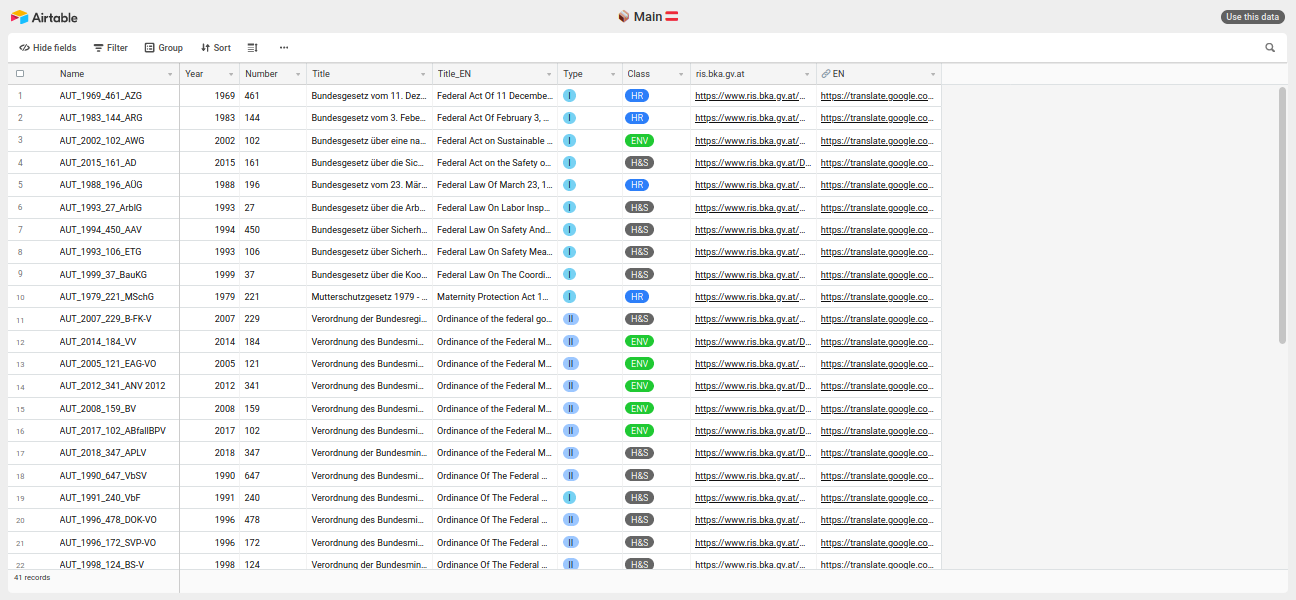The image size is (1296, 600).
Task: Click the Use this data button
Action: pos(1253,17)
